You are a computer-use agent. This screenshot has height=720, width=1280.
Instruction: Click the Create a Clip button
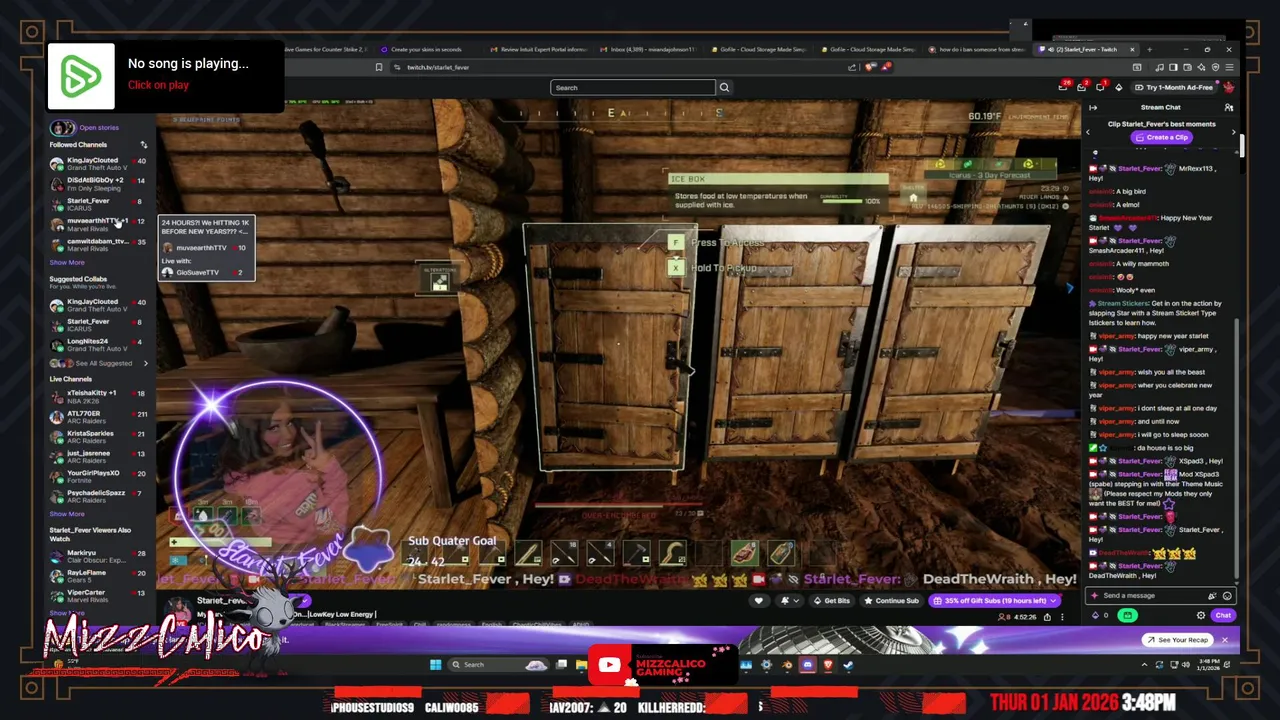(x=1162, y=137)
